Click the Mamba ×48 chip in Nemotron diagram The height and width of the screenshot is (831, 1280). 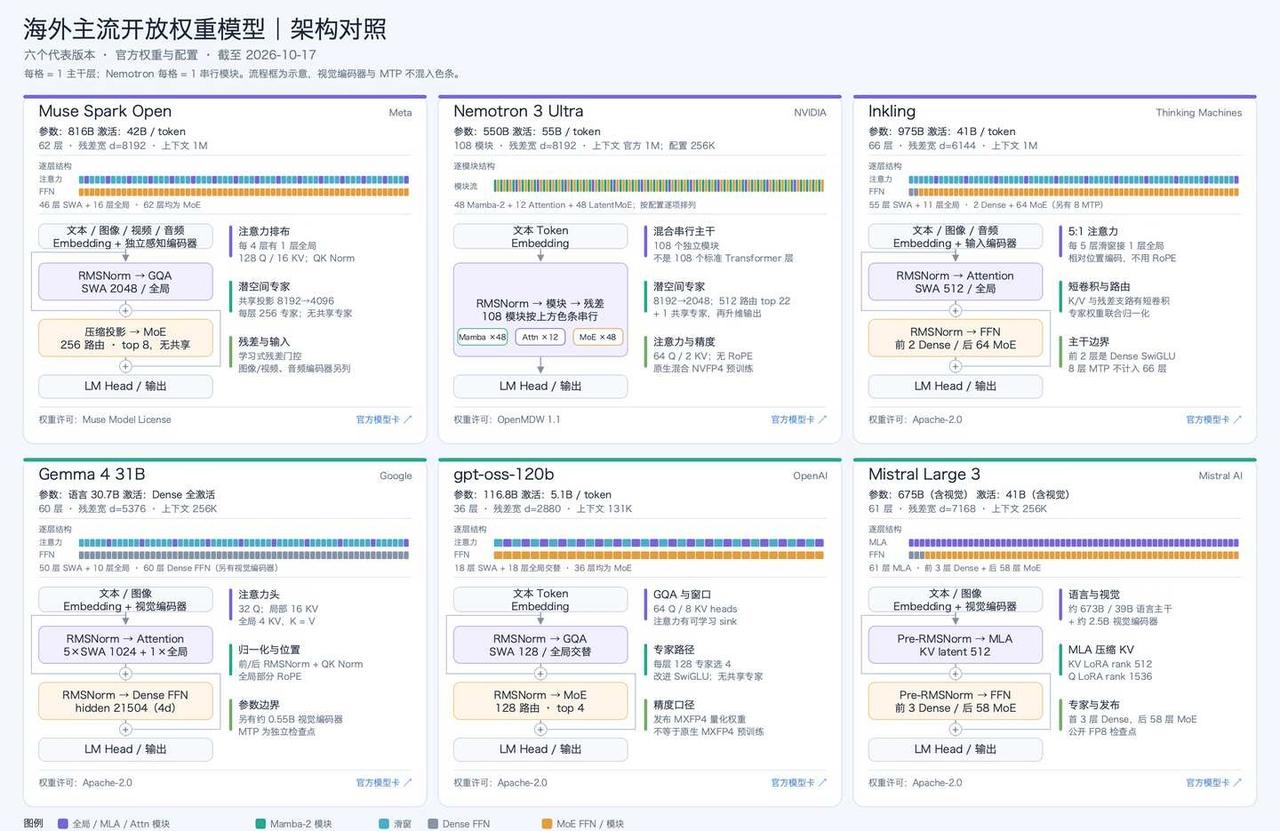(483, 337)
